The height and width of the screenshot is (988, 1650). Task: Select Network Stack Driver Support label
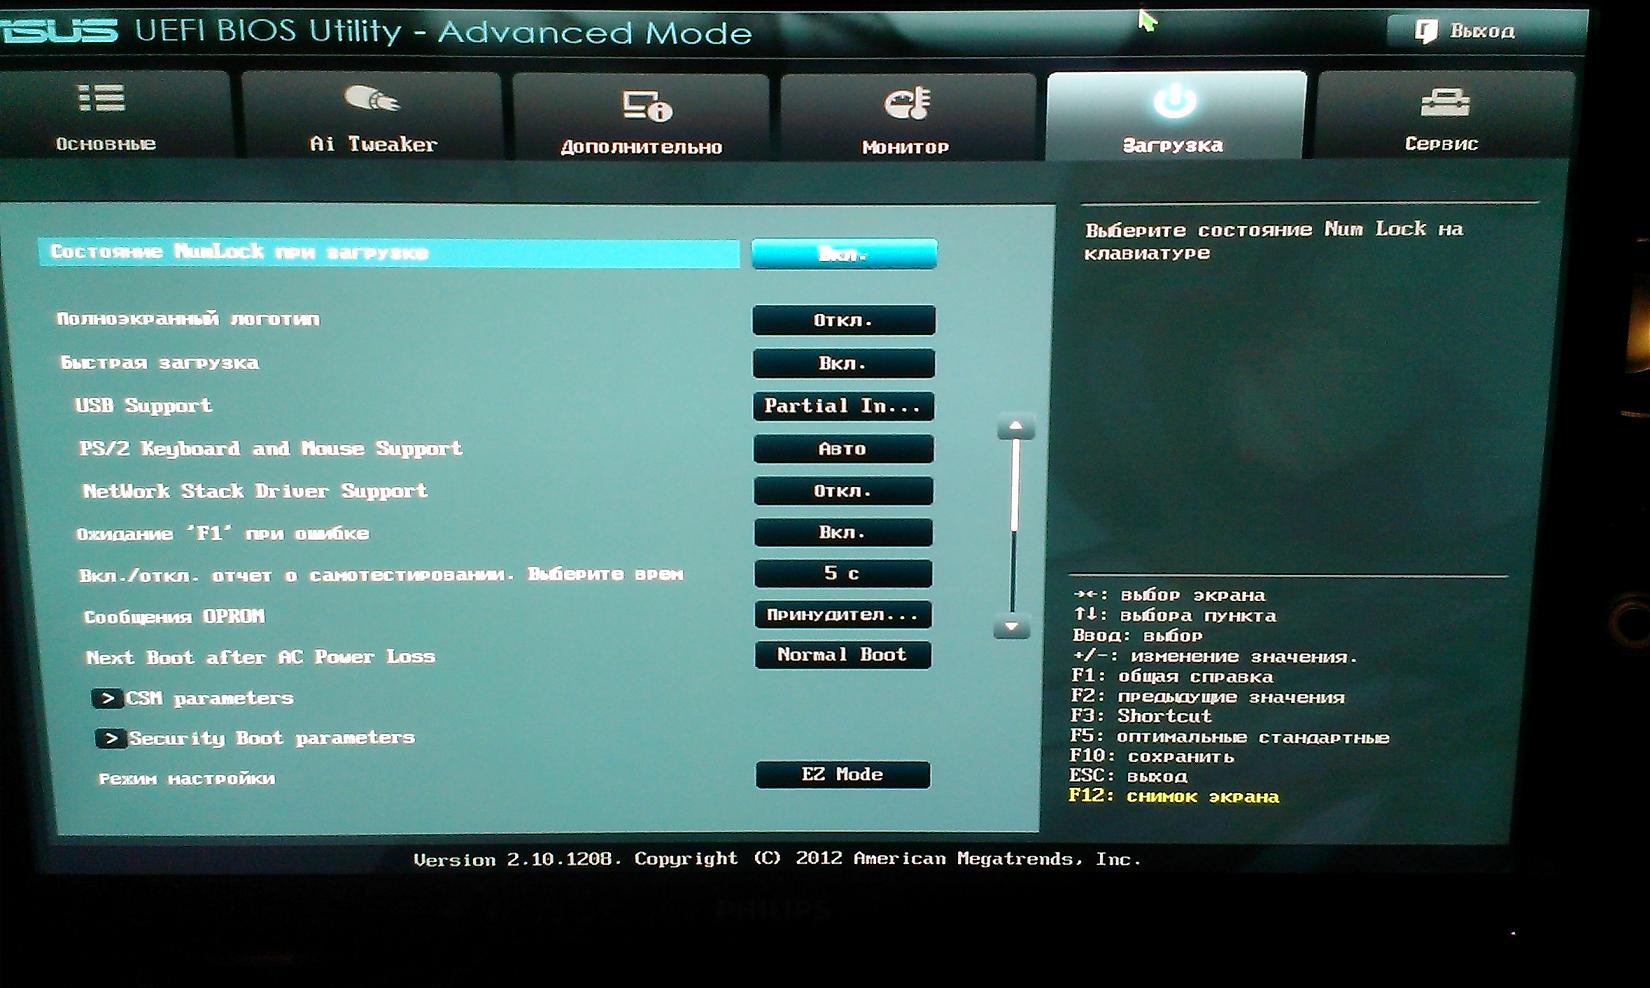pyautogui.click(x=255, y=491)
